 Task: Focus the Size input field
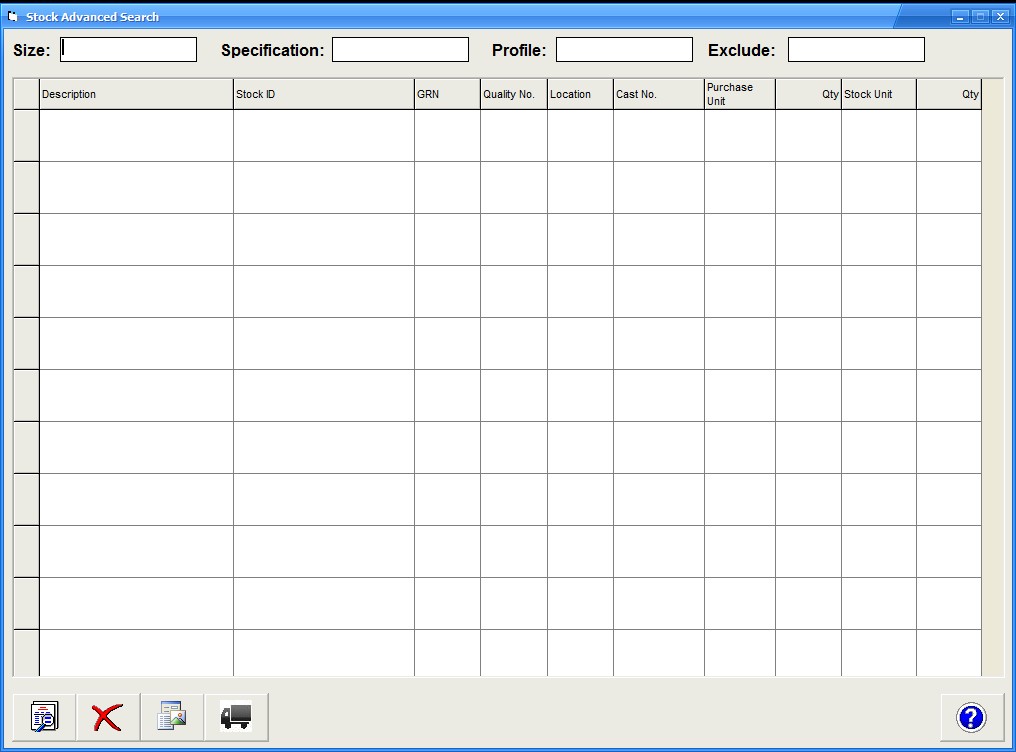(x=129, y=50)
